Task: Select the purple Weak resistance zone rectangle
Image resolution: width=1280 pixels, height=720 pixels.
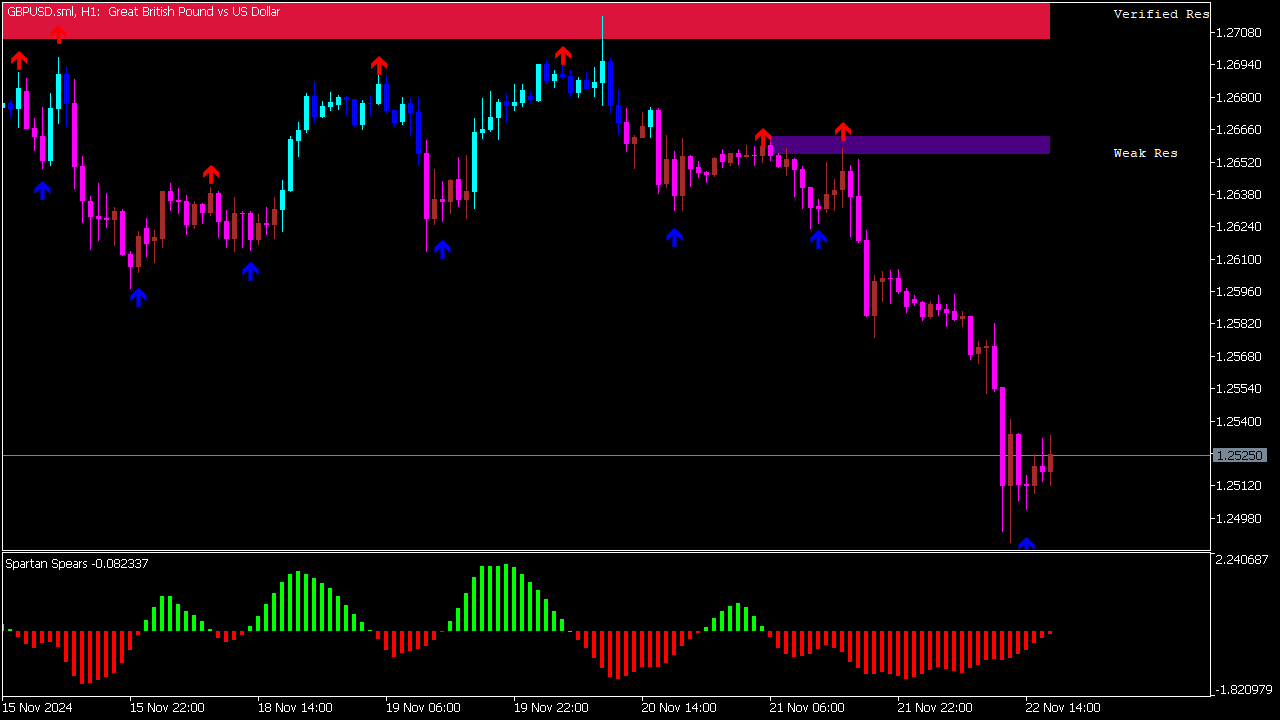Action: [x=910, y=145]
